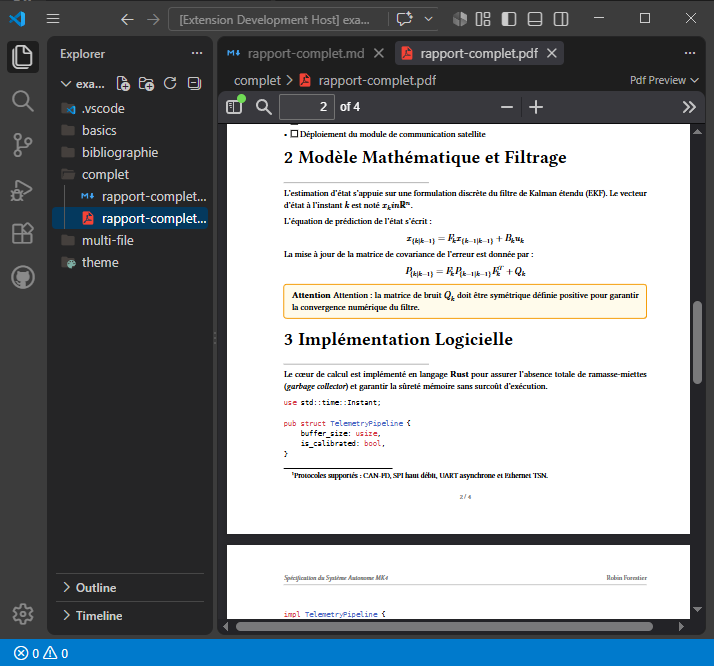
Task: Open the Run and Debug view
Action: point(22,189)
